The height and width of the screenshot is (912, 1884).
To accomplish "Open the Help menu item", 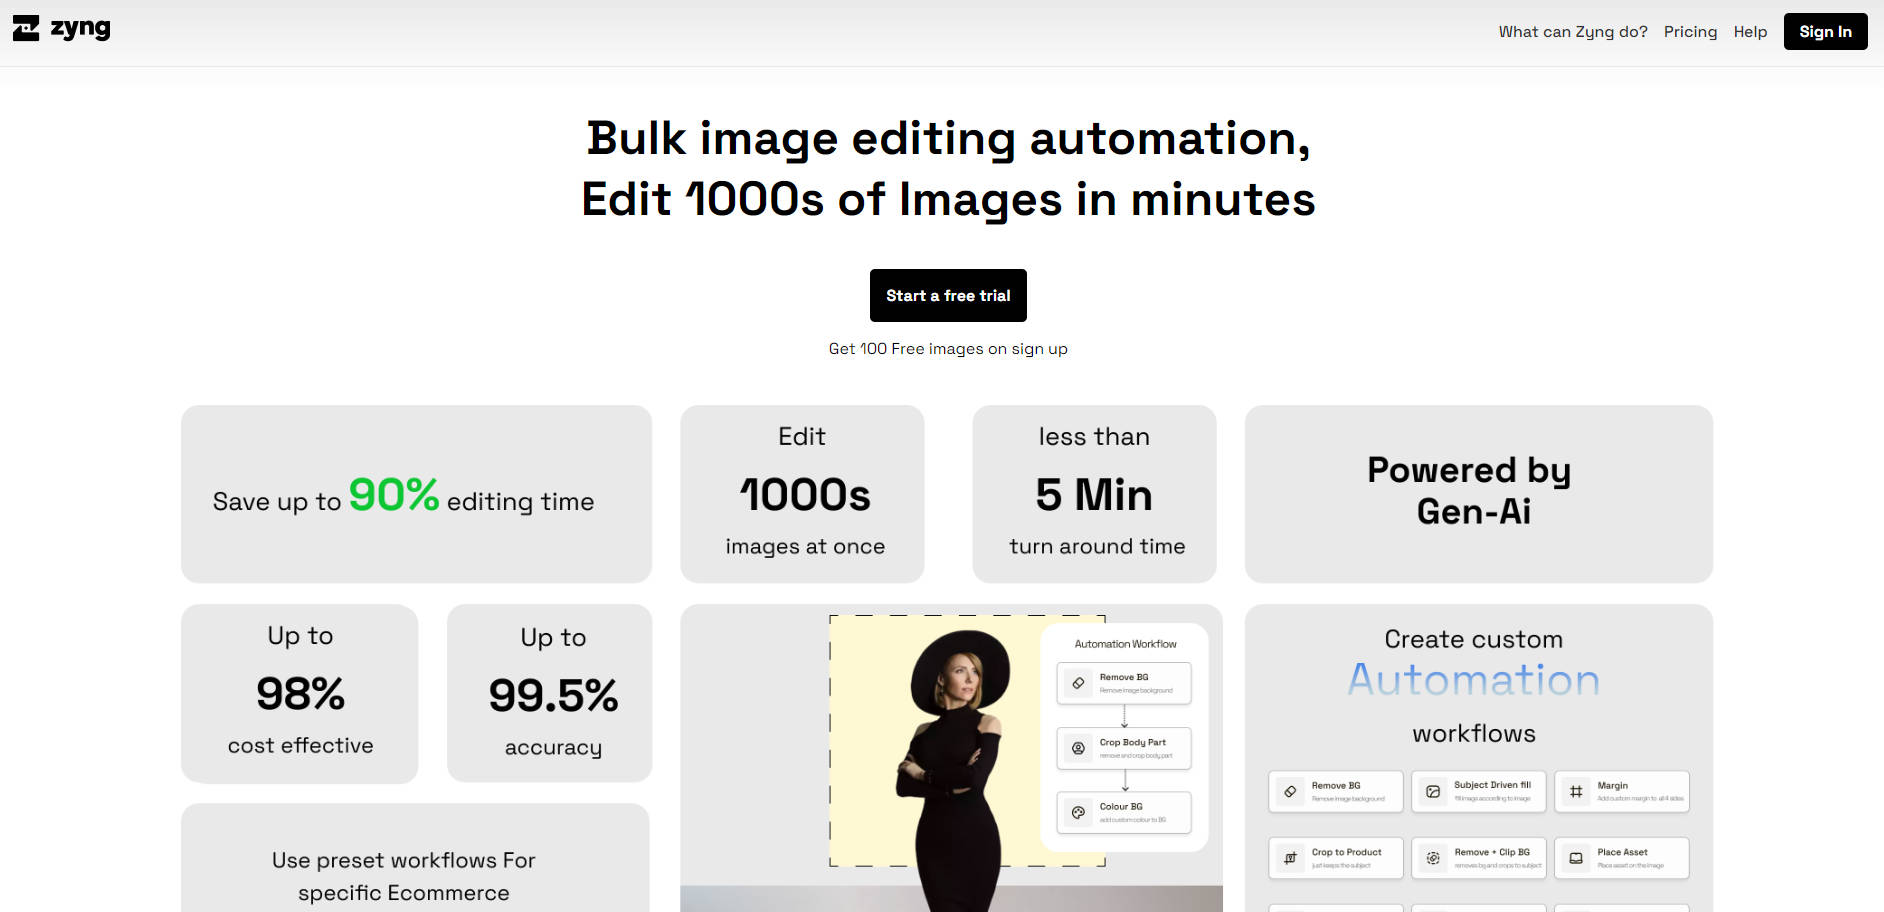I will pos(1751,31).
